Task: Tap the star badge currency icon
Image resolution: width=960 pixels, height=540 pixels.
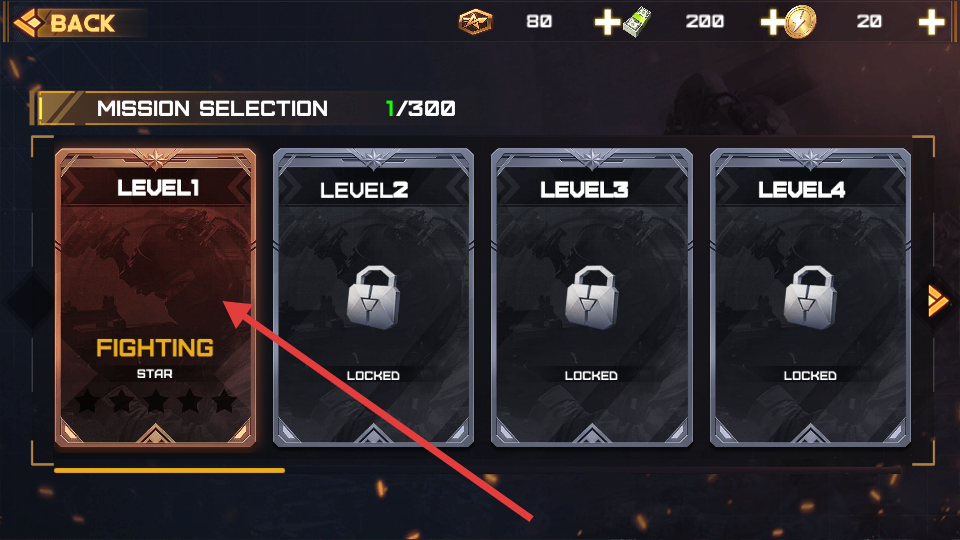Action: [476, 22]
